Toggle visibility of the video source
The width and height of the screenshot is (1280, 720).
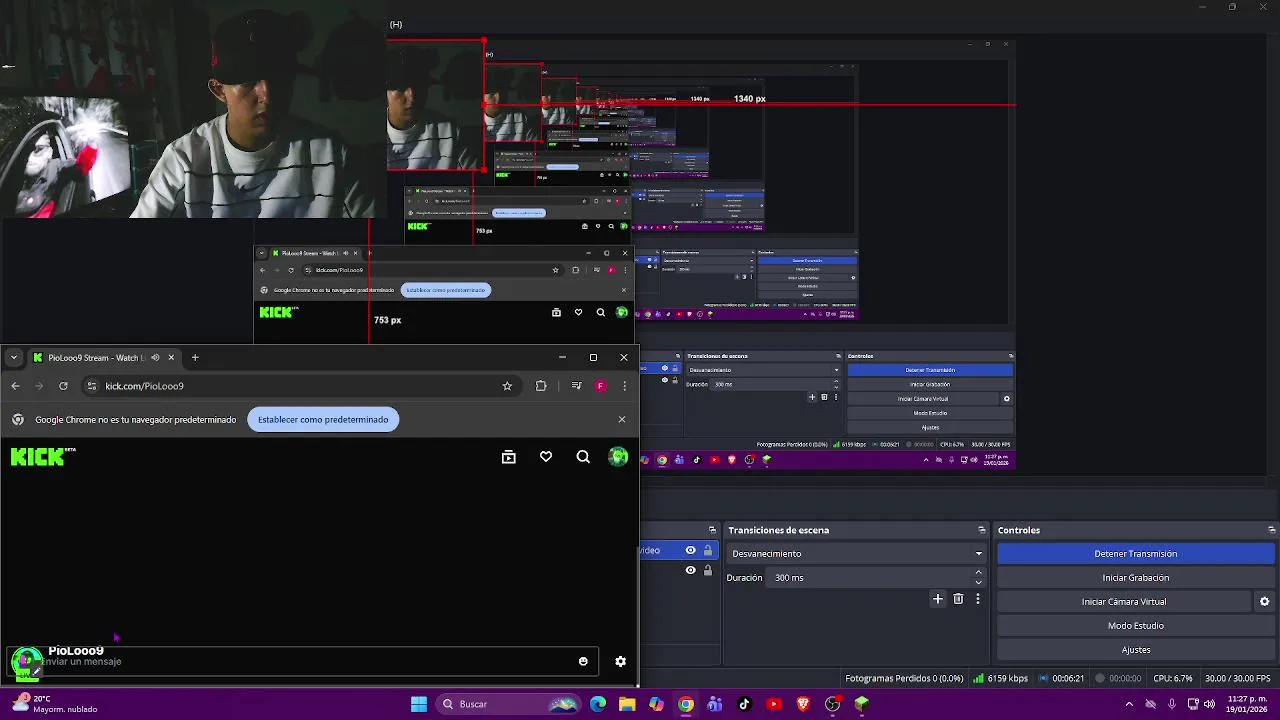click(x=690, y=550)
